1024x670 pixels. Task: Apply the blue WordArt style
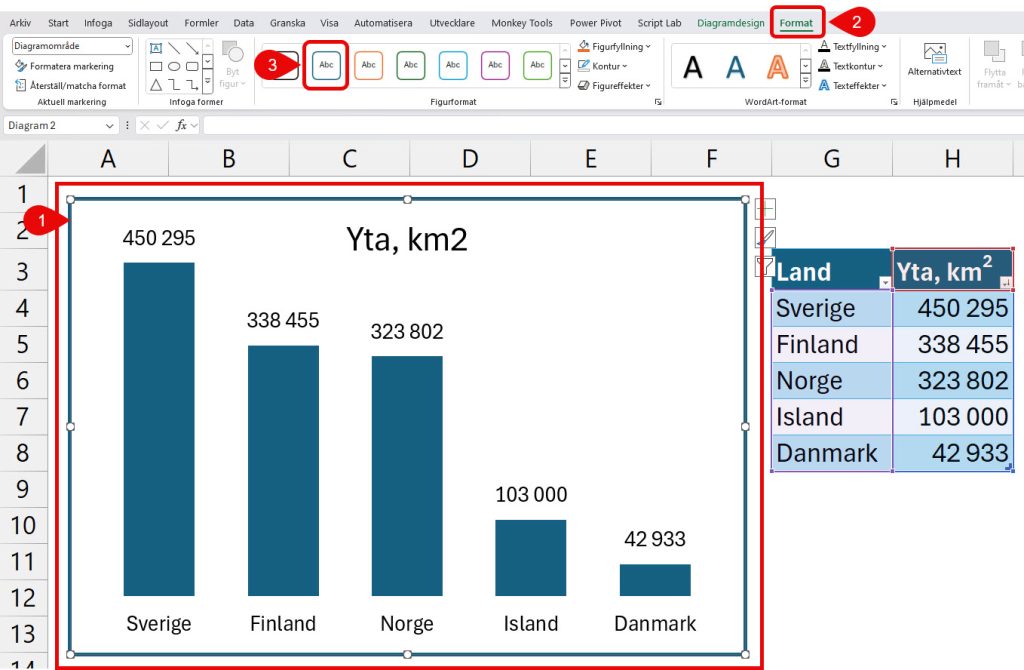(x=735, y=67)
